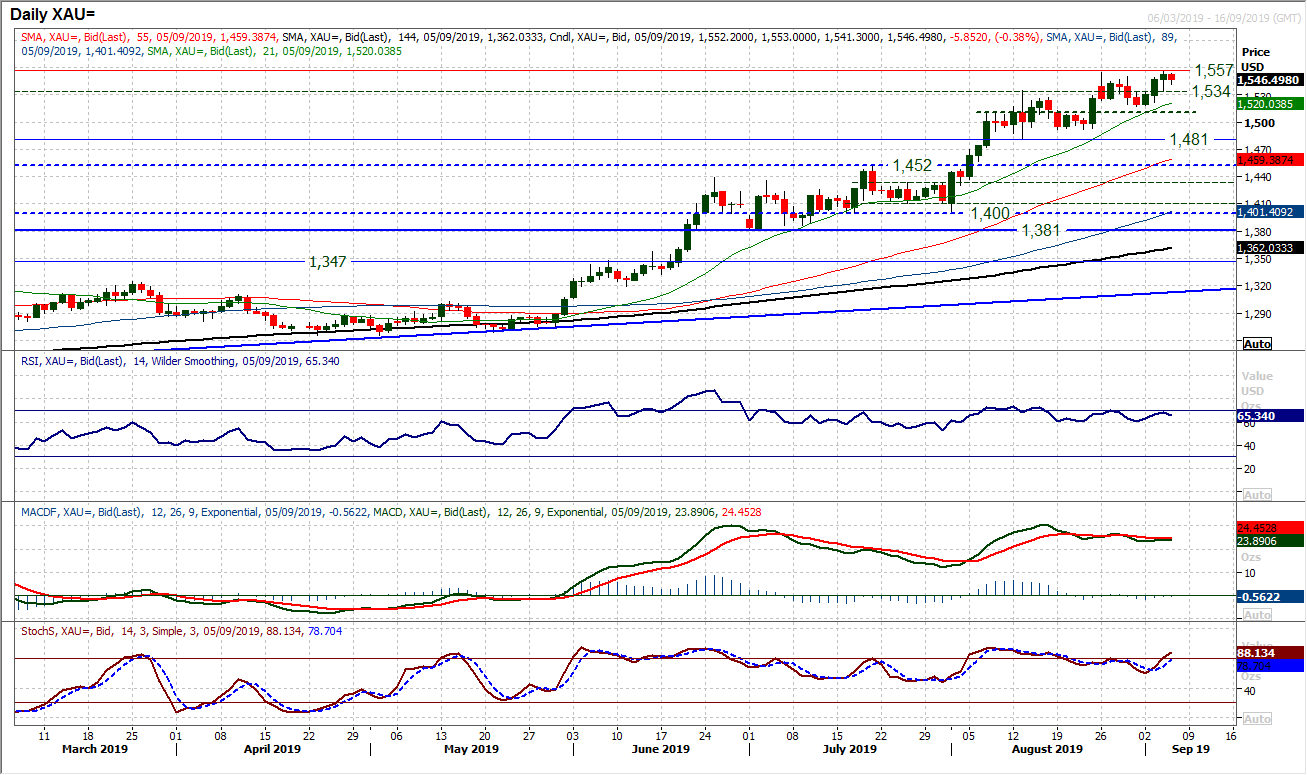Select the red SMA value 1,459.3874

[x=1270, y=159]
